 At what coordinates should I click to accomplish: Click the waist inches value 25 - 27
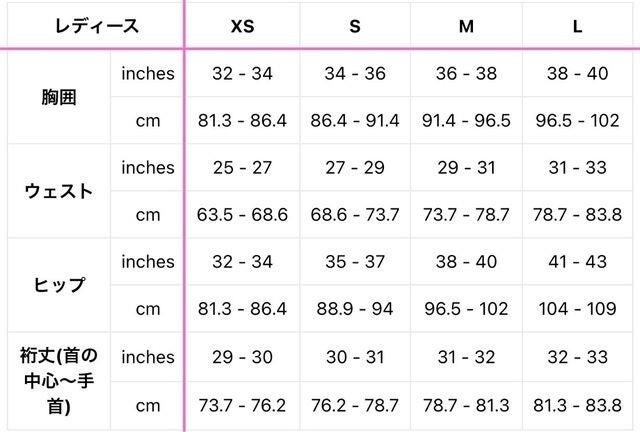[x=242, y=167]
